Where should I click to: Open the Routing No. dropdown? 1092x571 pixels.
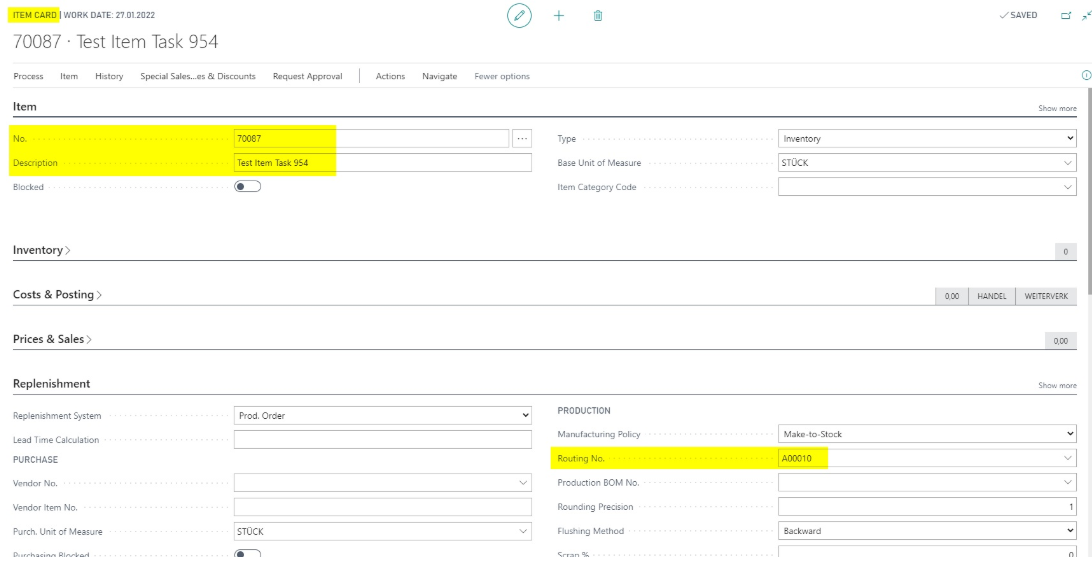click(927, 458)
